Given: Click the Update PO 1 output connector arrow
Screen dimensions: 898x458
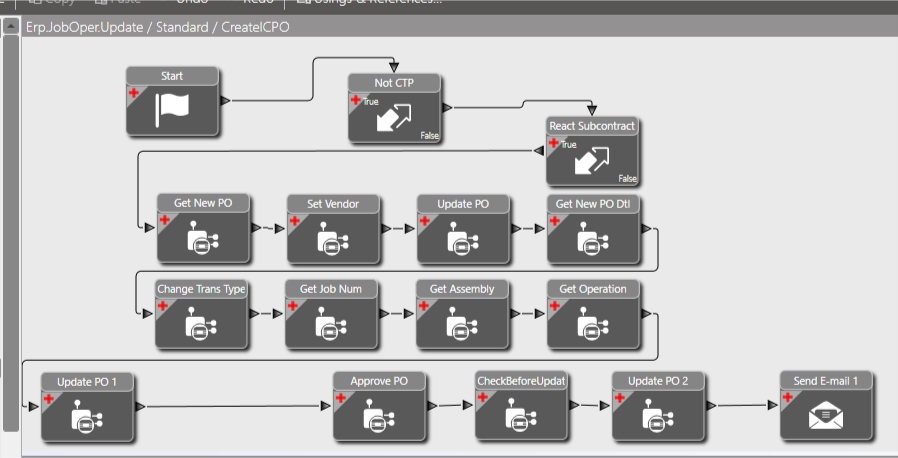Looking at the screenshot, I should [x=141, y=407].
